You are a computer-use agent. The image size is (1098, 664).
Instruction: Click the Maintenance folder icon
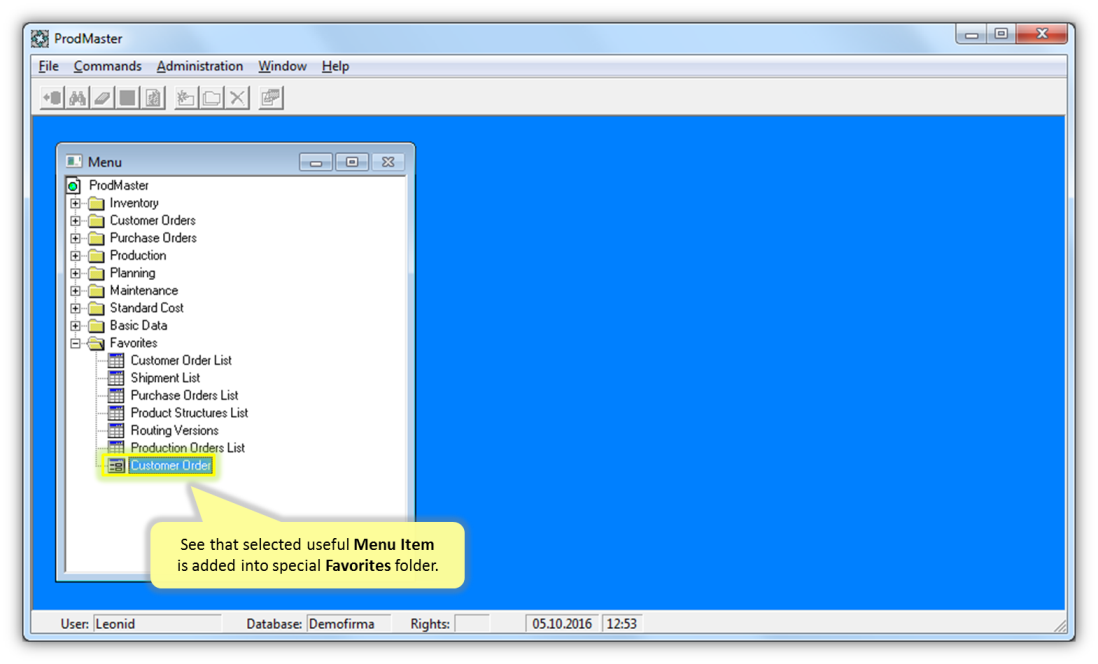coord(97,291)
